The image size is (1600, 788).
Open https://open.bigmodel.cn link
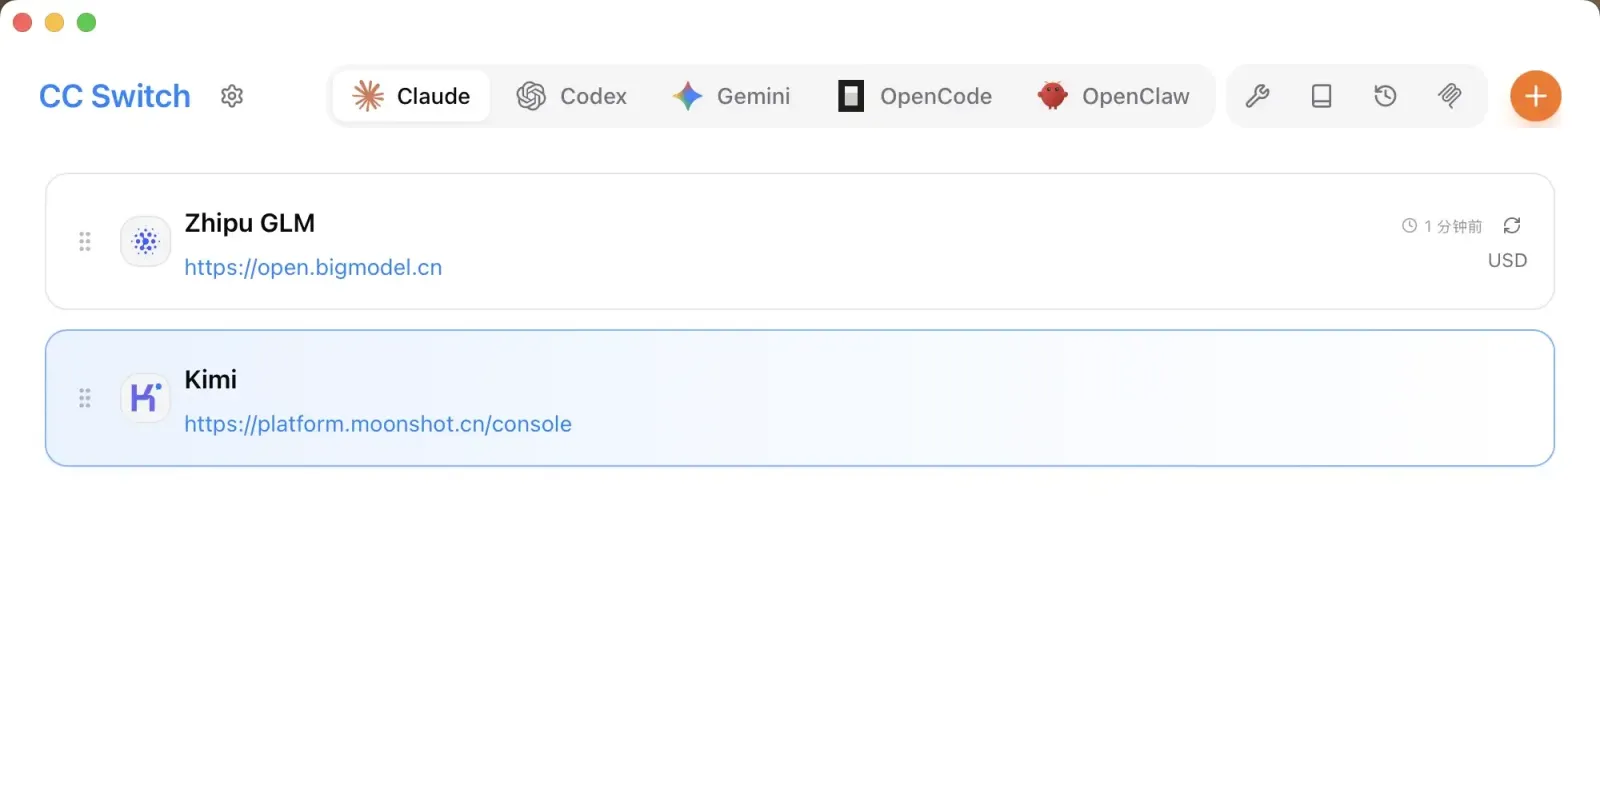pyautogui.click(x=313, y=267)
